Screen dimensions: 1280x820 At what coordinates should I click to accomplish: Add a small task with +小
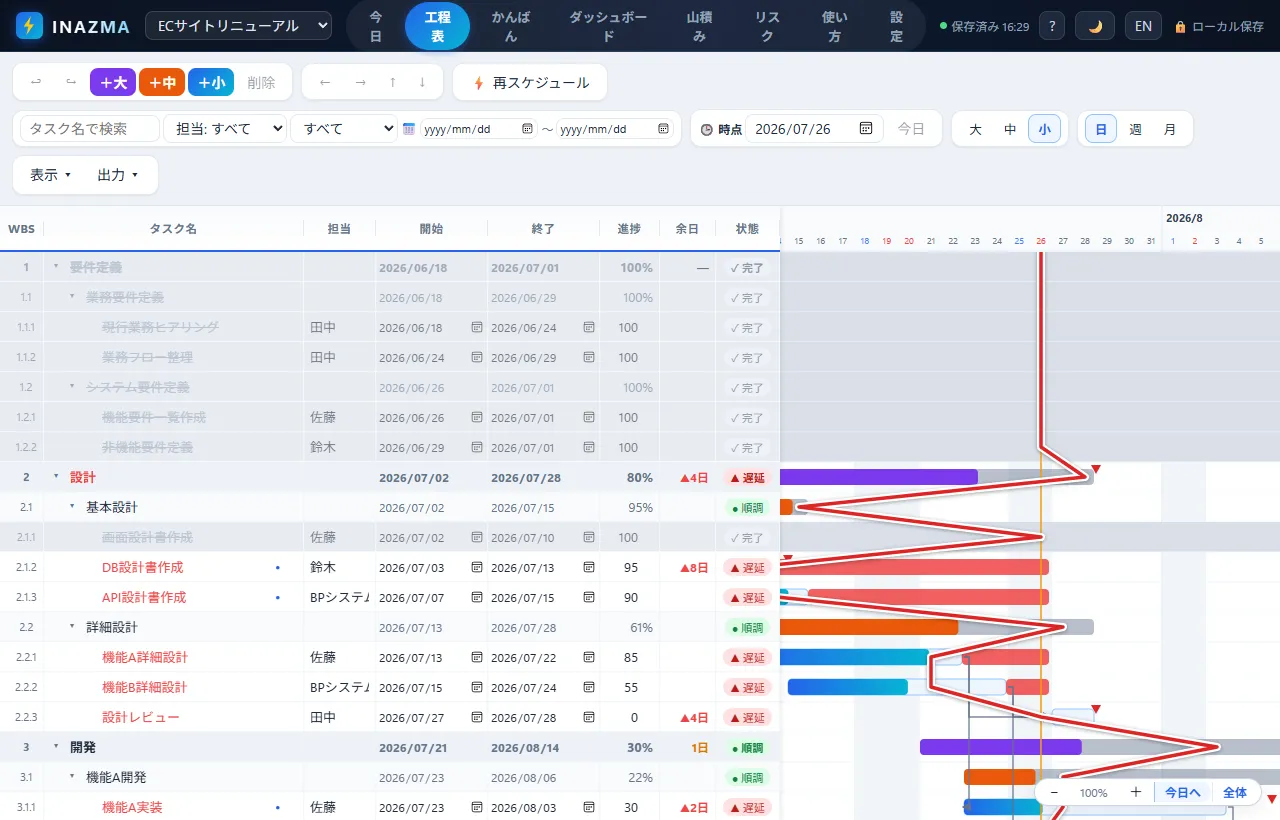[x=211, y=83]
